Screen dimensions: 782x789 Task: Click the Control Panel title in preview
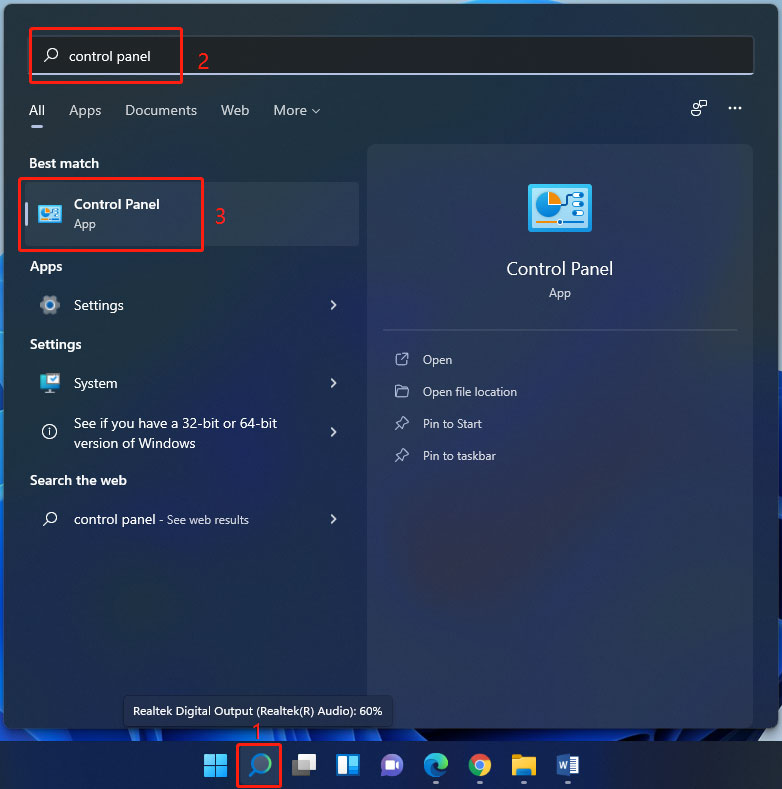[560, 269]
